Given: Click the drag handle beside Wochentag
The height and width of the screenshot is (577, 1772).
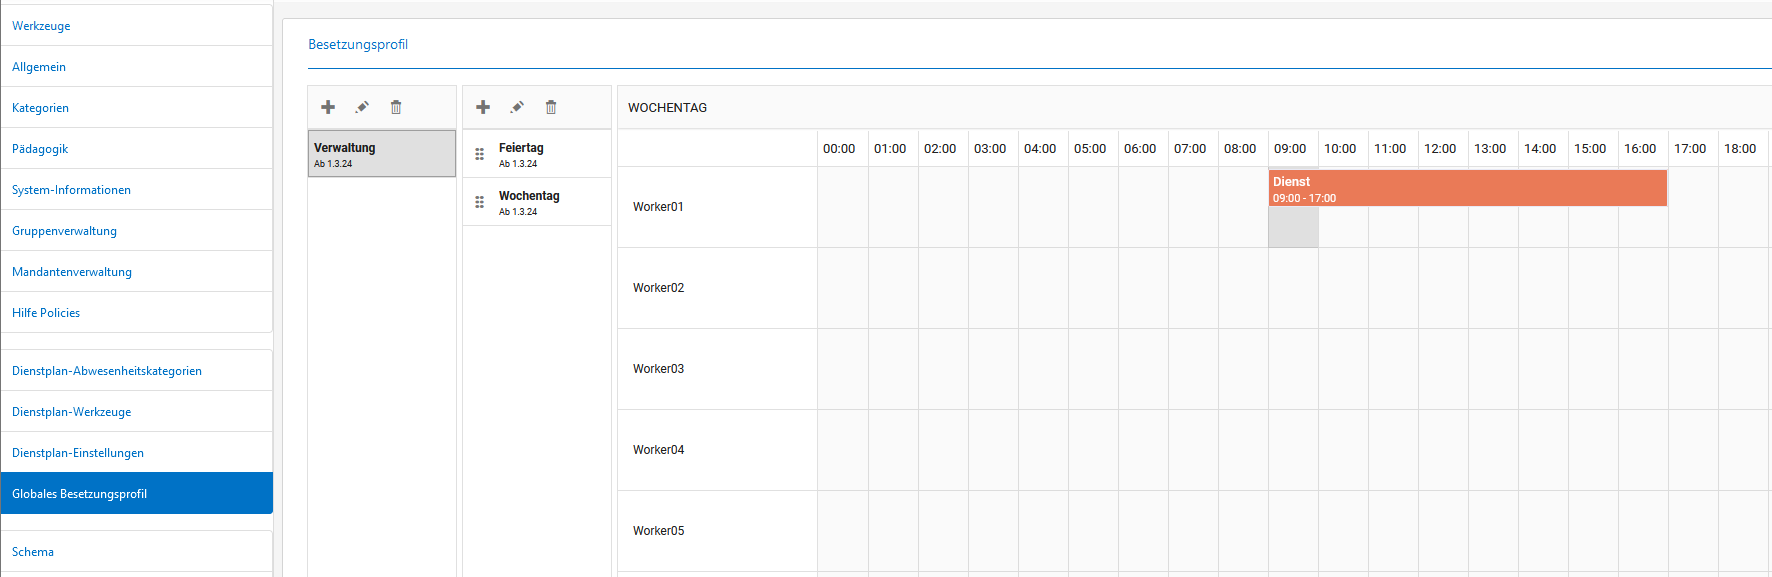Looking at the screenshot, I should tap(480, 202).
